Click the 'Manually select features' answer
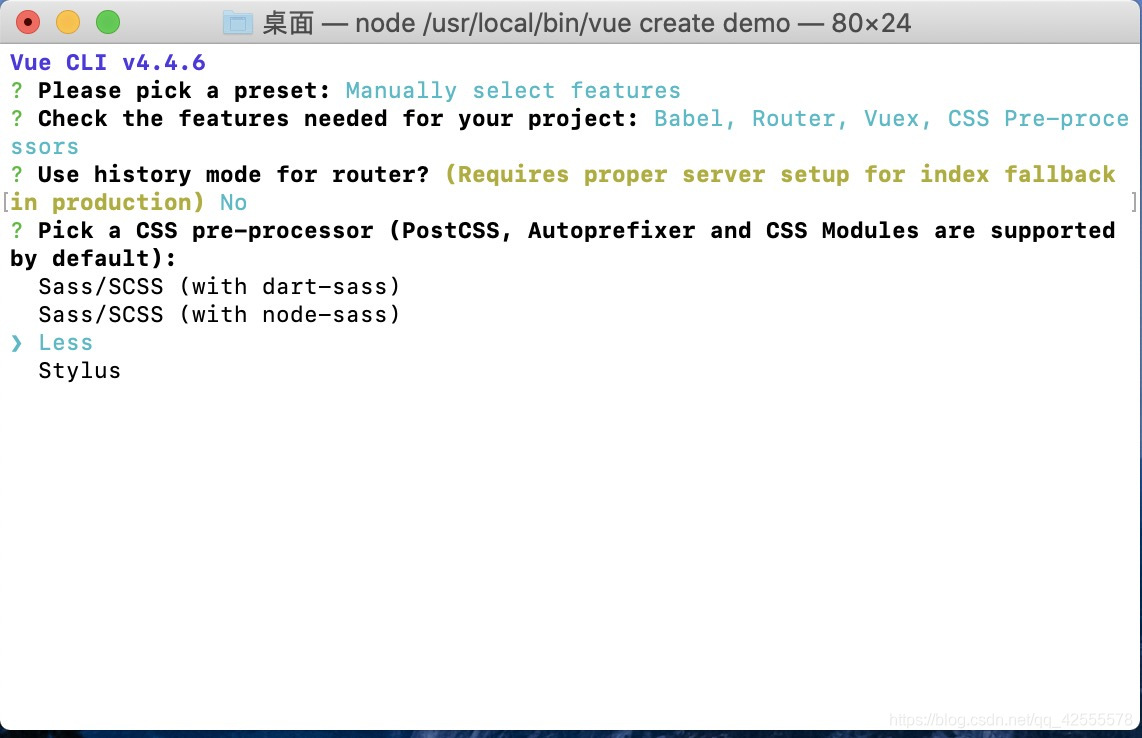This screenshot has height=738, width=1142. [513, 90]
